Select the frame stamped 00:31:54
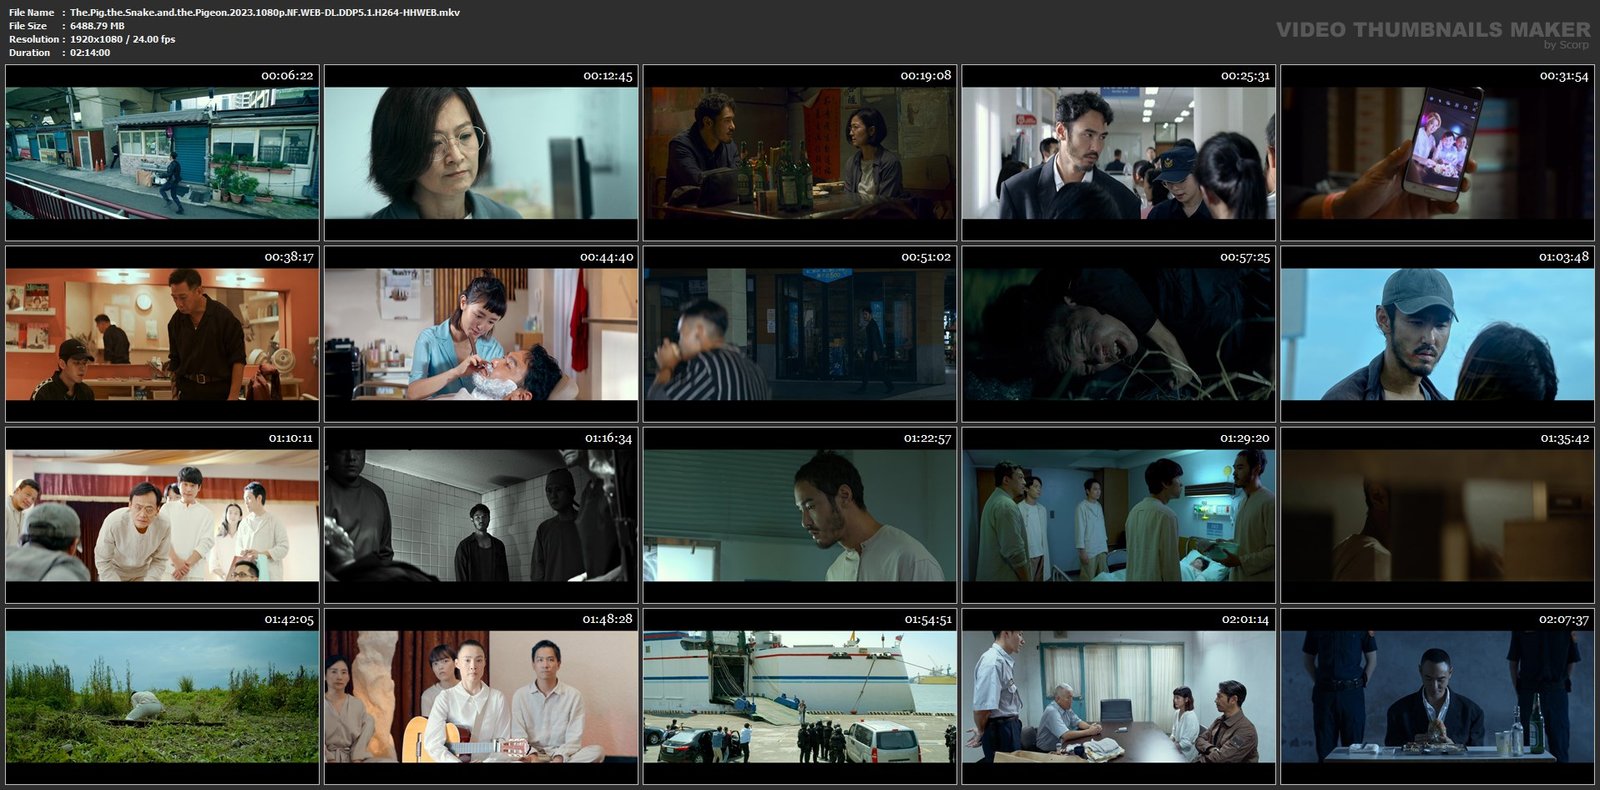 [1438, 152]
